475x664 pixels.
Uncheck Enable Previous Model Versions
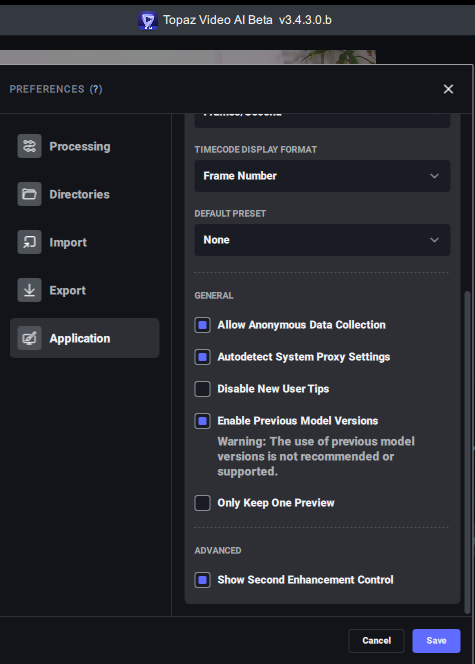(x=202, y=421)
